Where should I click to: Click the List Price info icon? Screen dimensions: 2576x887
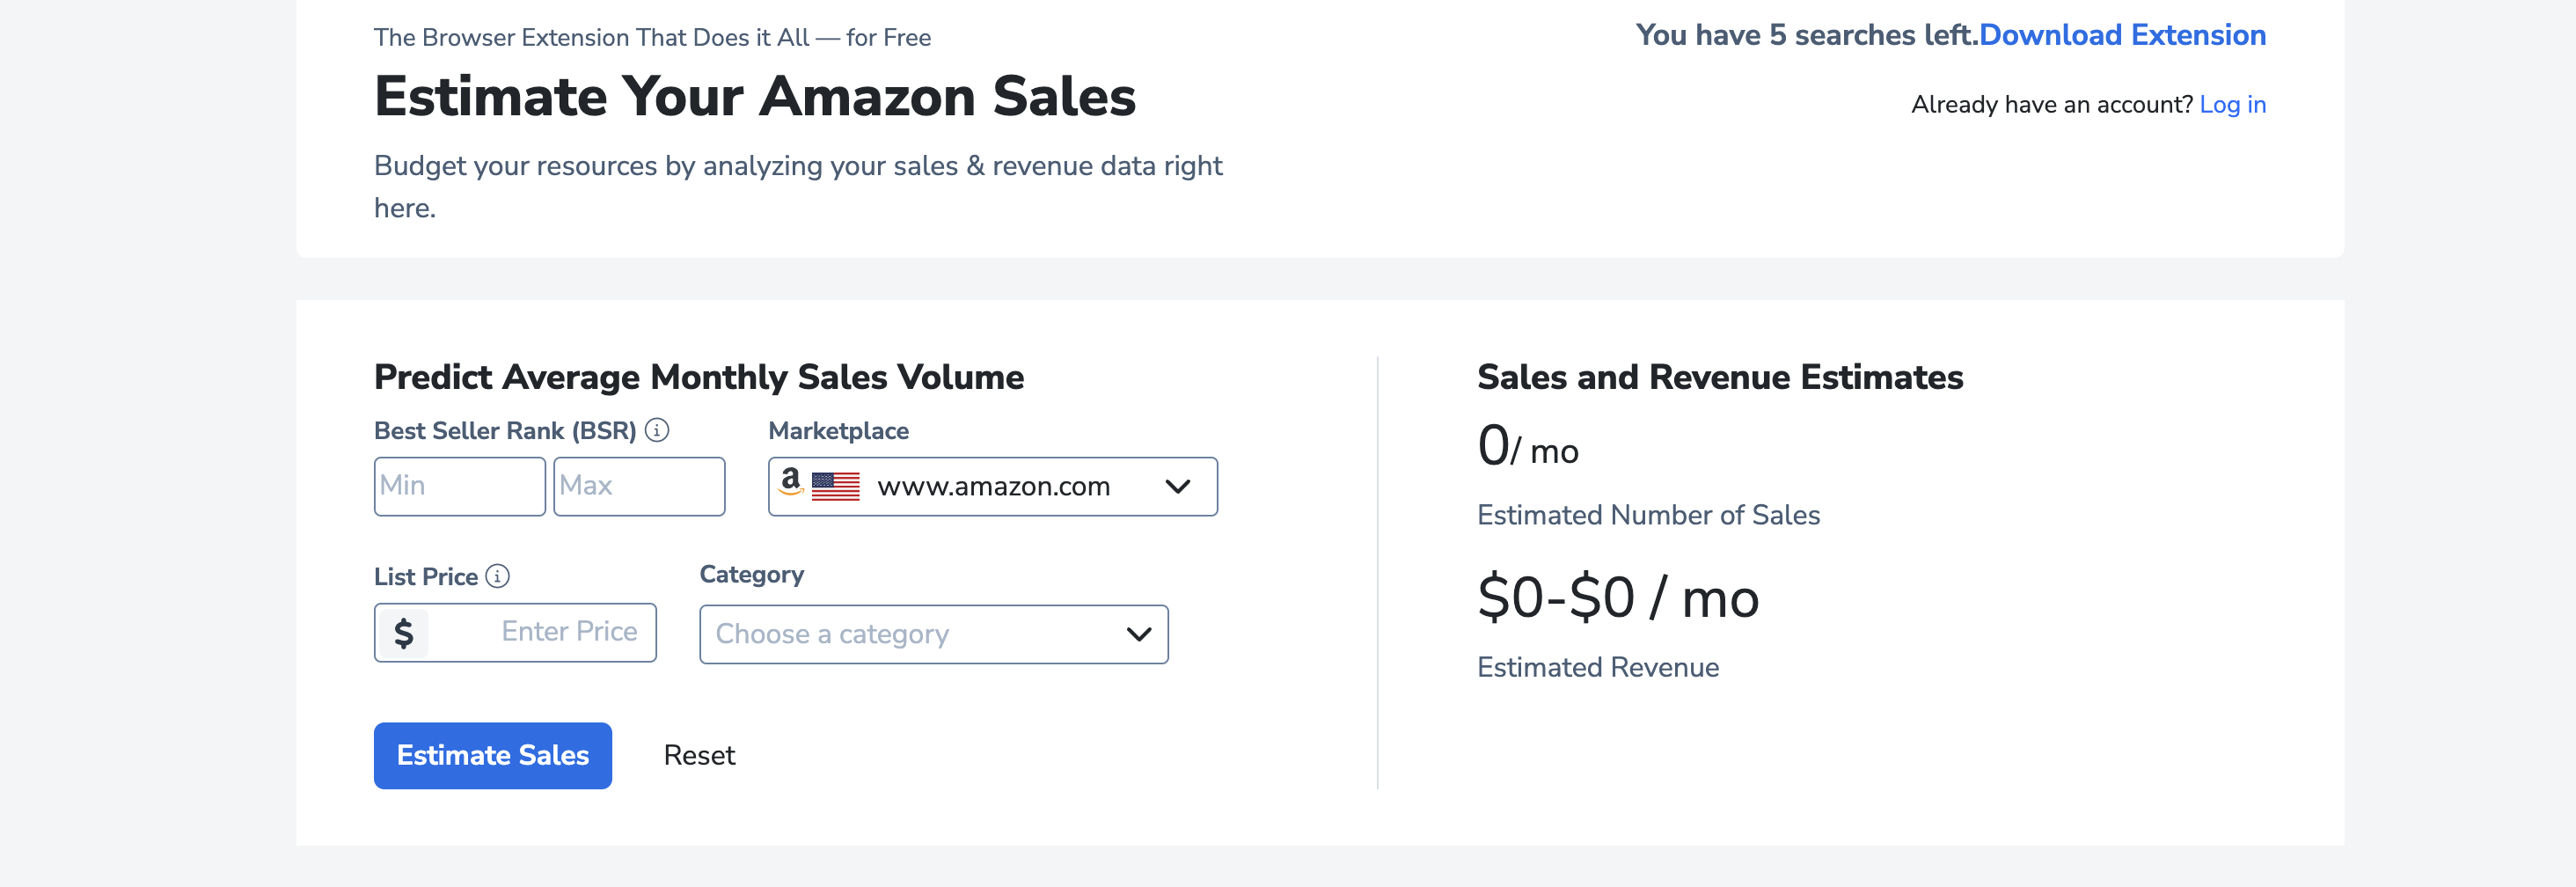pyautogui.click(x=497, y=576)
